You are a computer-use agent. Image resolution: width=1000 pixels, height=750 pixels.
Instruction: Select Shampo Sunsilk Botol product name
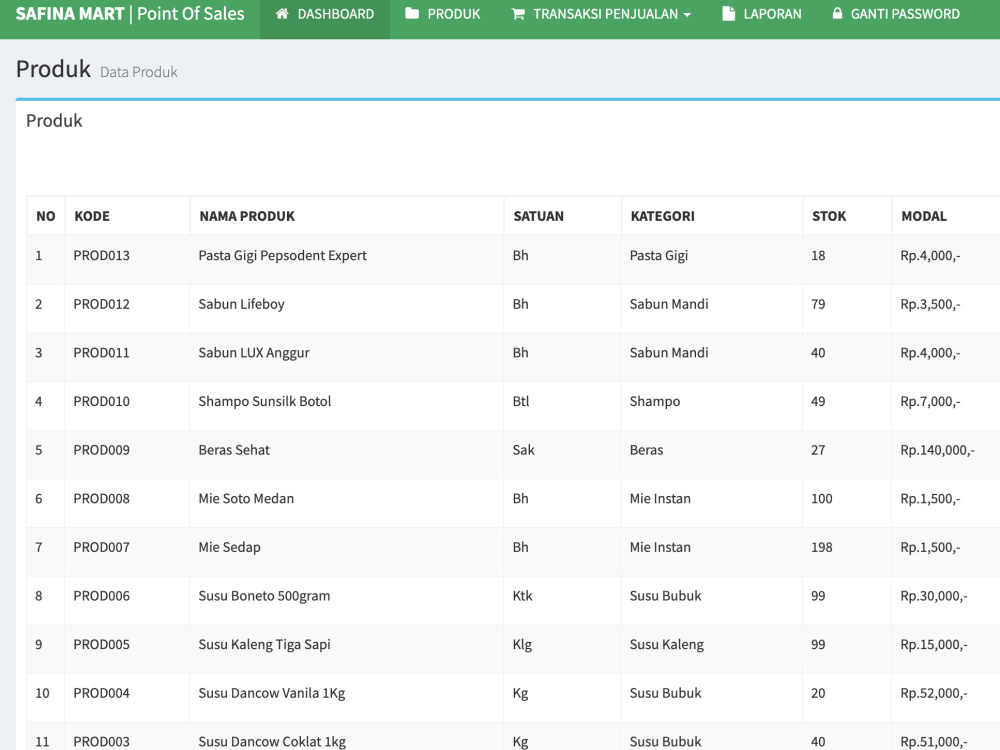(265, 401)
